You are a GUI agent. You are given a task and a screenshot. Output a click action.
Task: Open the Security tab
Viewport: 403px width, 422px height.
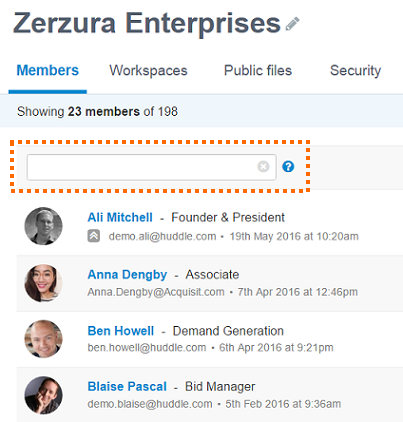pos(355,71)
